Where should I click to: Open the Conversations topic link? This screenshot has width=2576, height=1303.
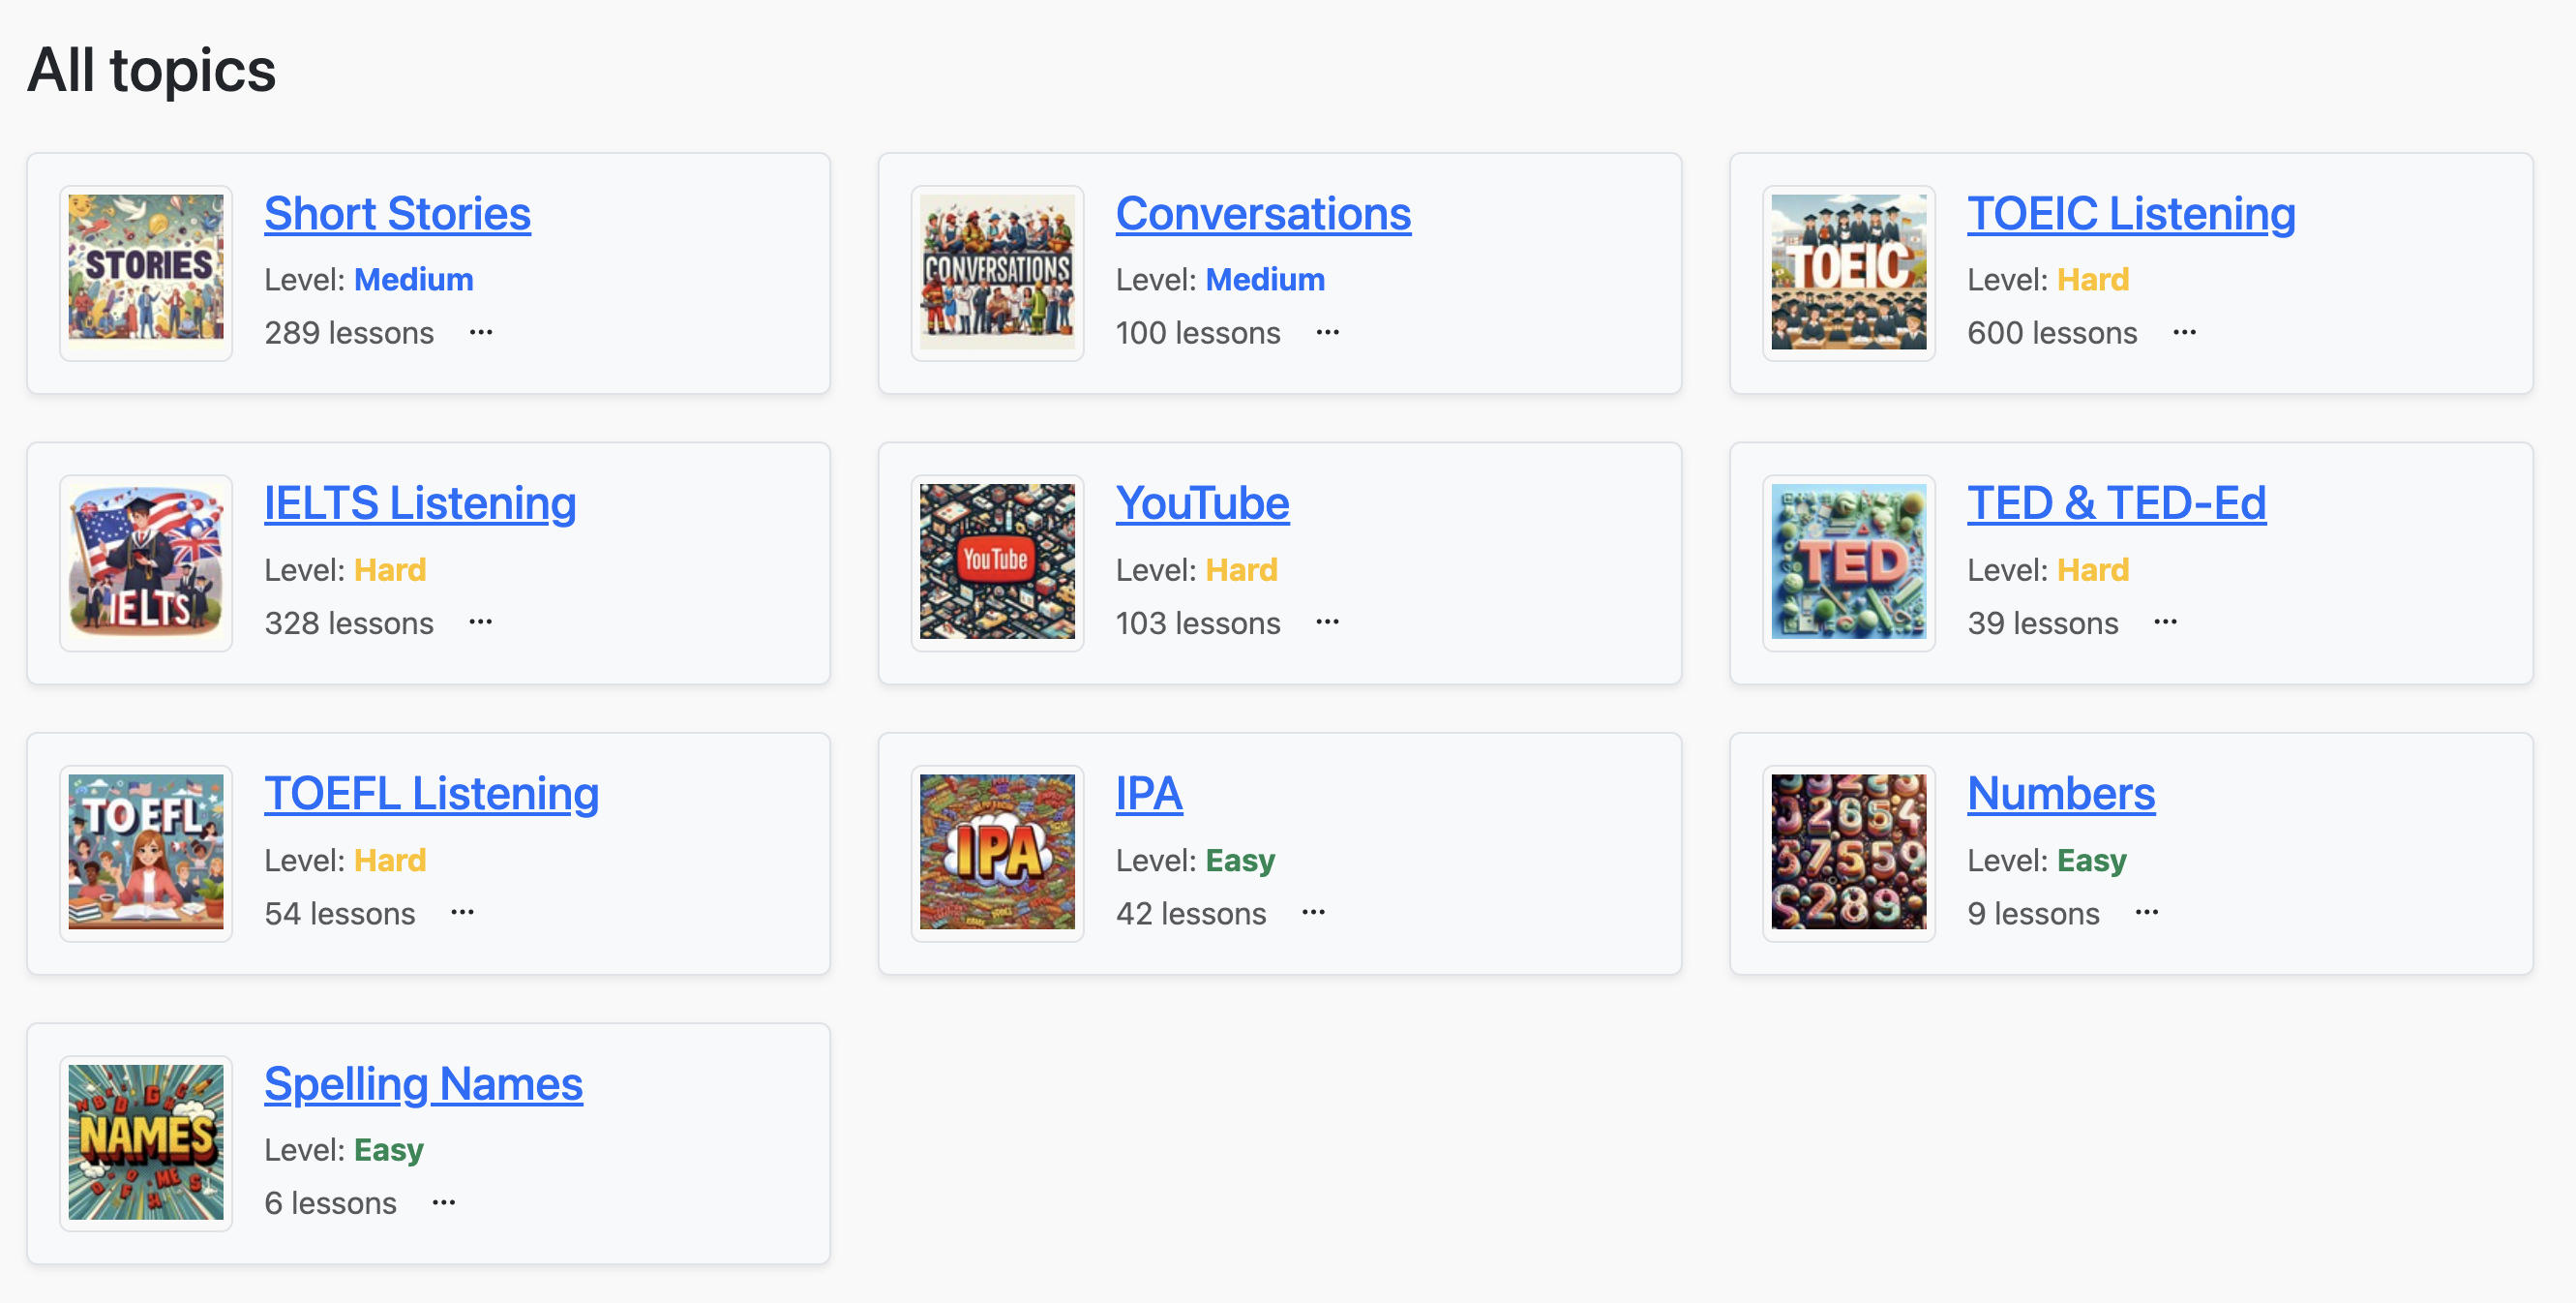click(1262, 214)
